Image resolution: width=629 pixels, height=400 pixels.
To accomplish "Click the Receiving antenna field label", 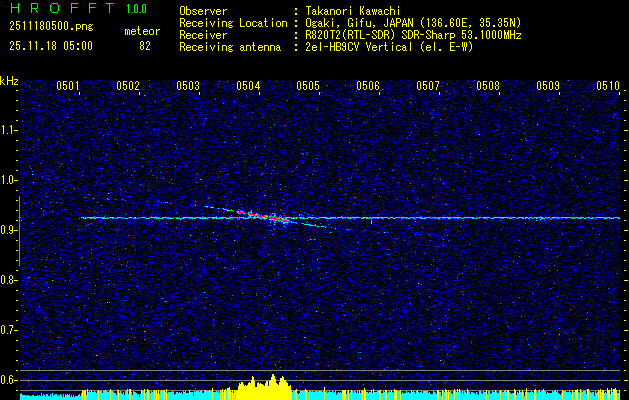I will [230, 47].
